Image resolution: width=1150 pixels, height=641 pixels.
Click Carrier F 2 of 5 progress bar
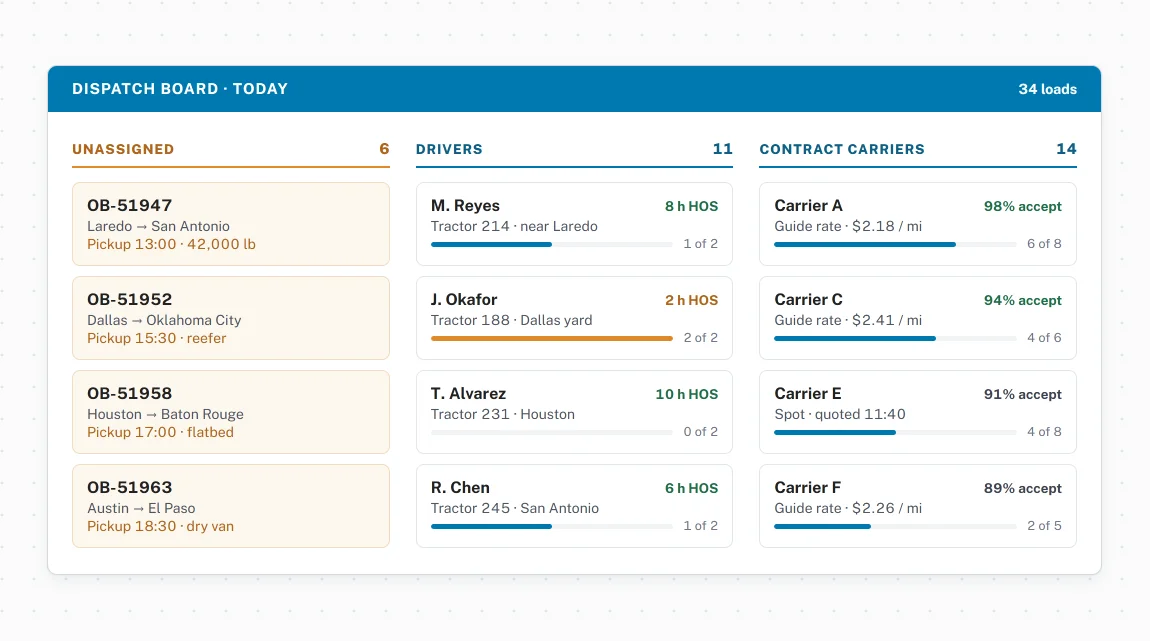click(x=896, y=526)
